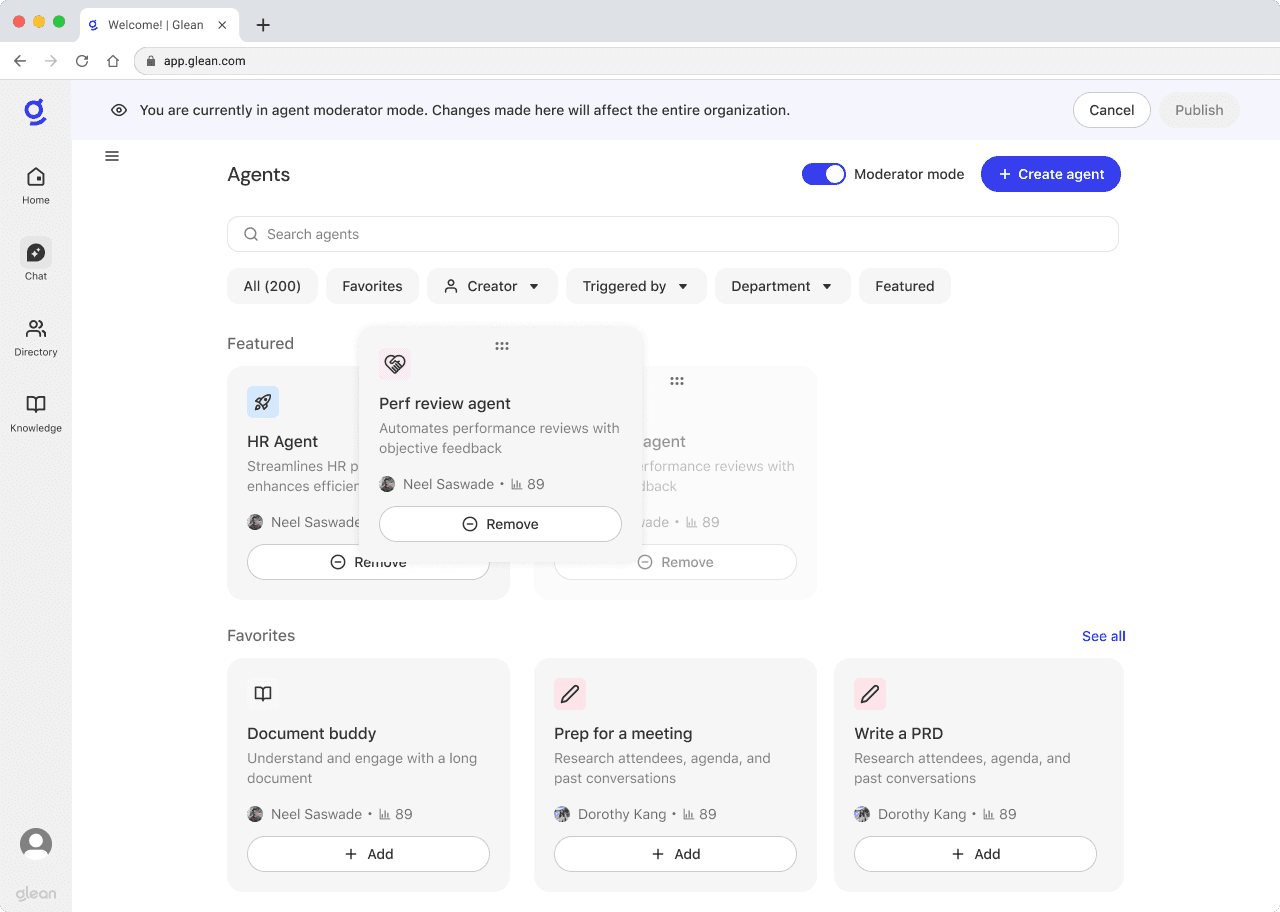Click the Perf review agent title
The height and width of the screenshot is (912, 1280).
tap(445, 403)
